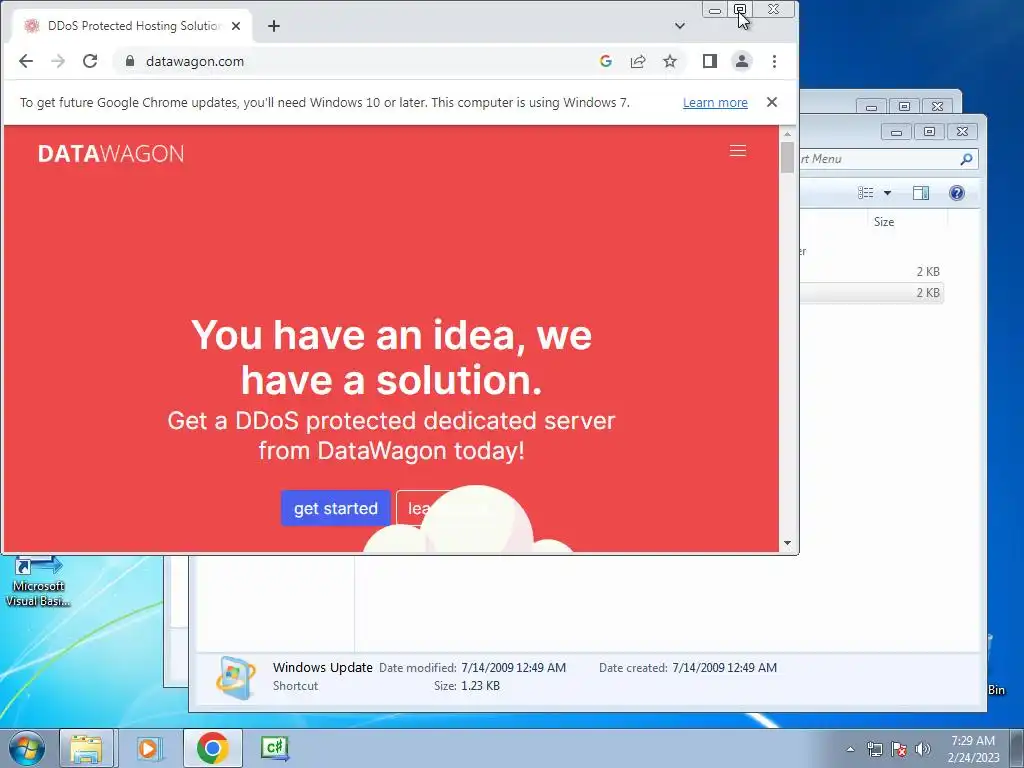
Task: Expand the tab search chevron
Action: pyautogui.click(x=680, y=26)
